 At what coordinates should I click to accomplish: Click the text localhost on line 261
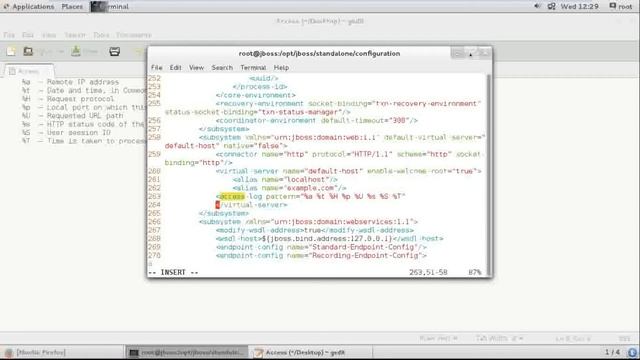pos(307,180)
